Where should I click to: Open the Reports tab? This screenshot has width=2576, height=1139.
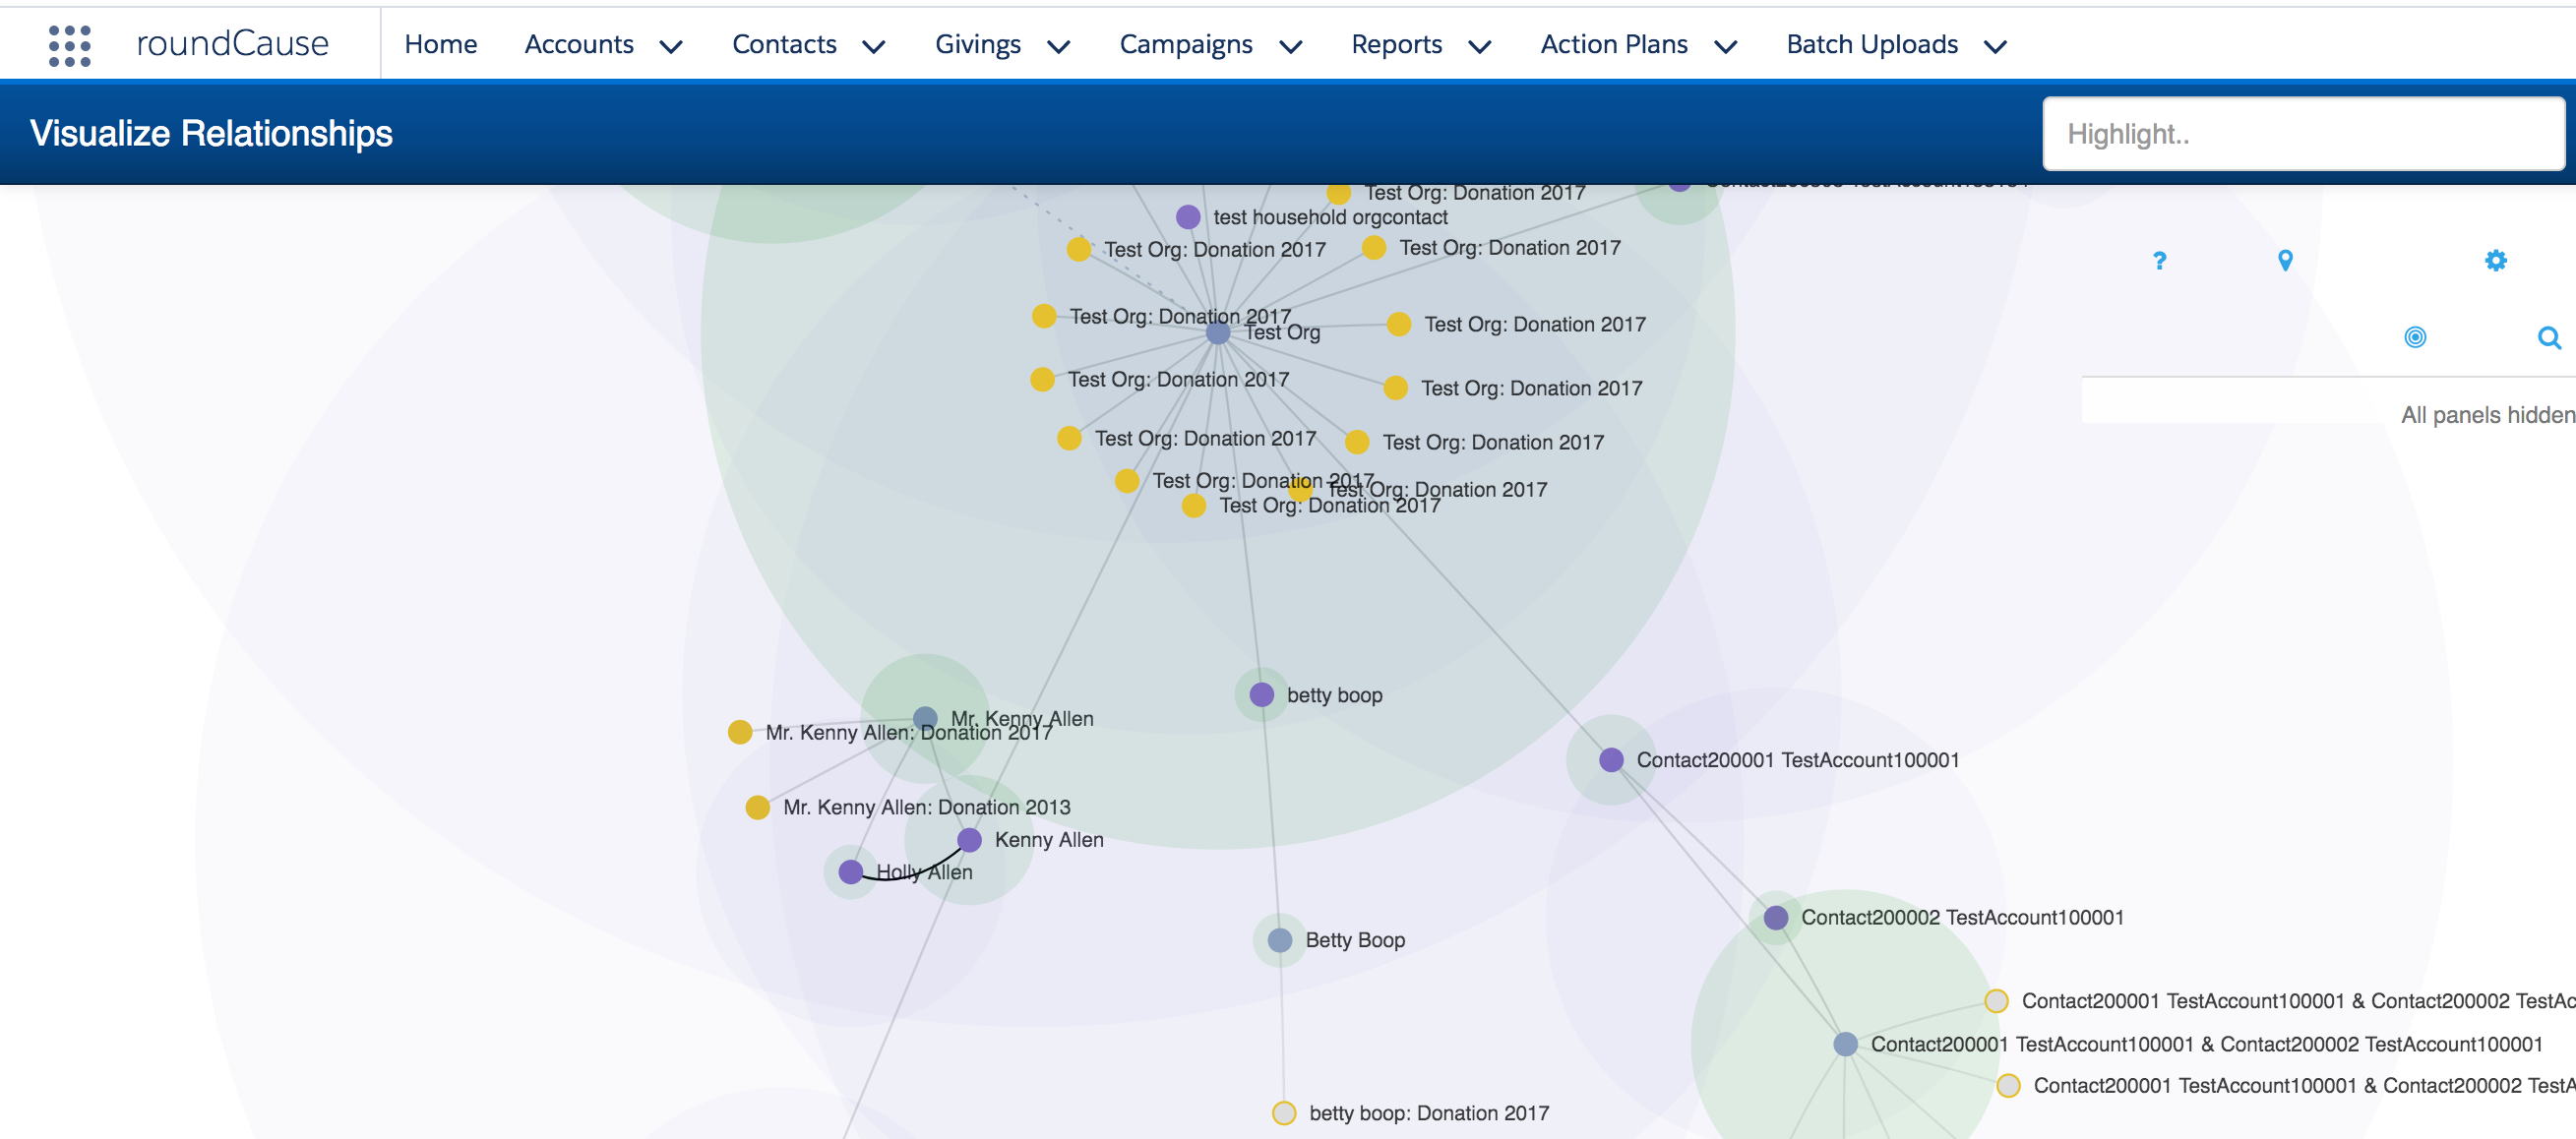pyautogui.click(x=1397, y=44)
